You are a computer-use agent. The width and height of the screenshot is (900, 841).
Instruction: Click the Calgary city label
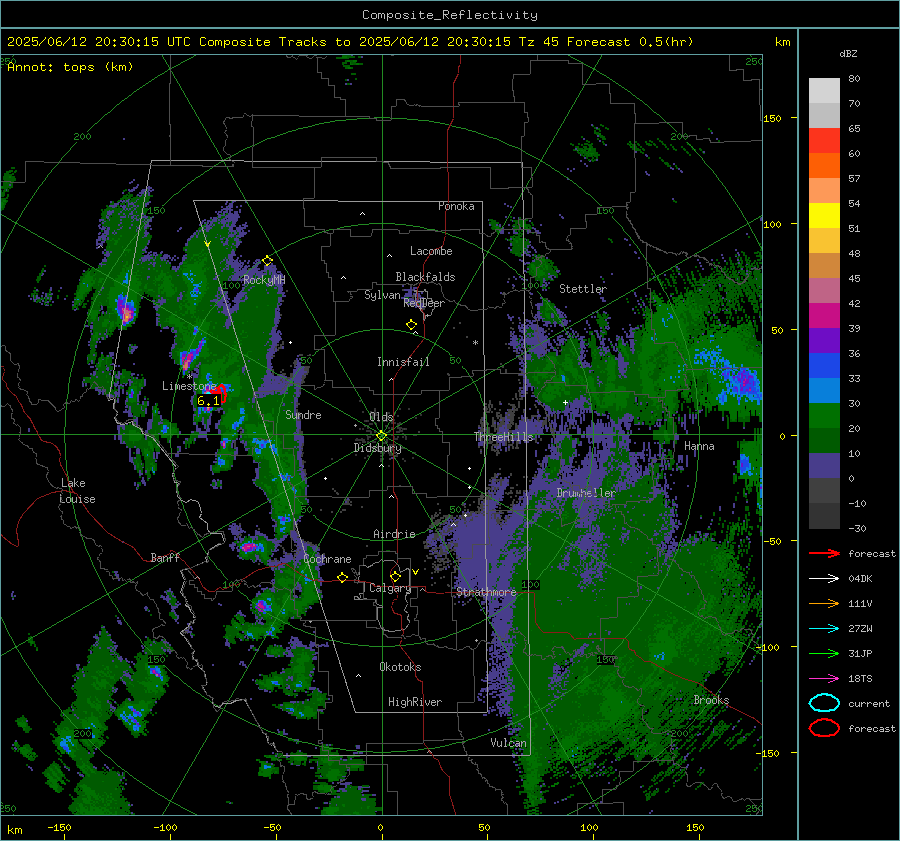point(390,588)
